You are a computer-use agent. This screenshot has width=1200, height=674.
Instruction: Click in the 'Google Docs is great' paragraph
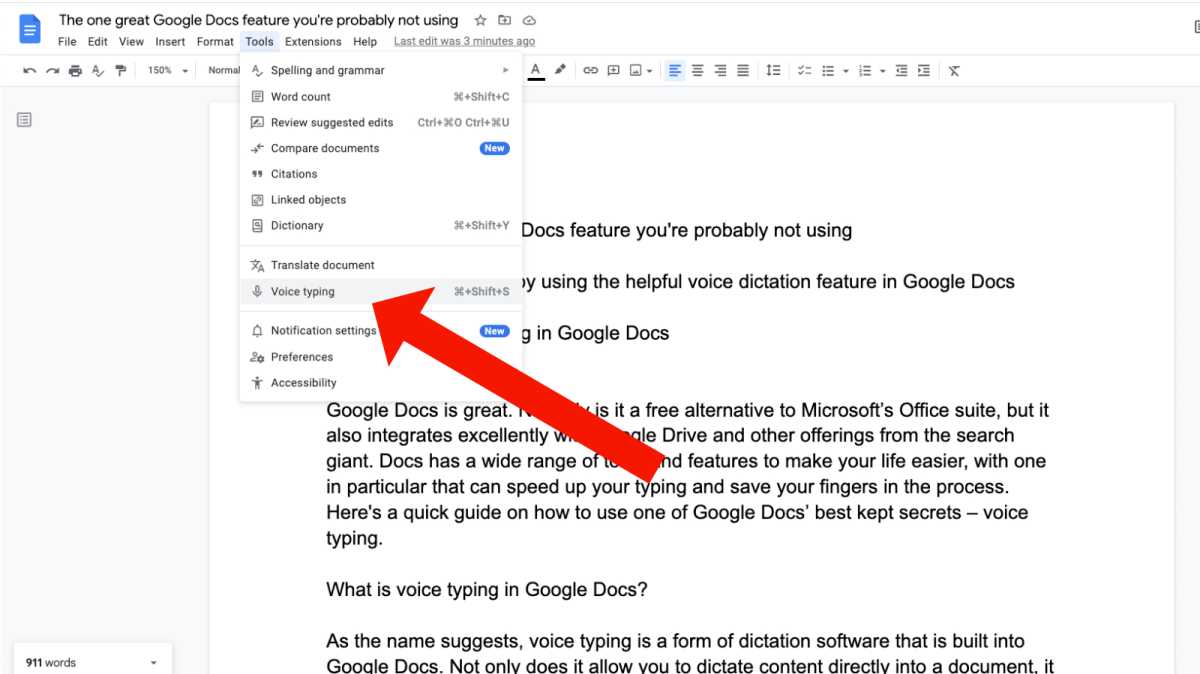687,474
